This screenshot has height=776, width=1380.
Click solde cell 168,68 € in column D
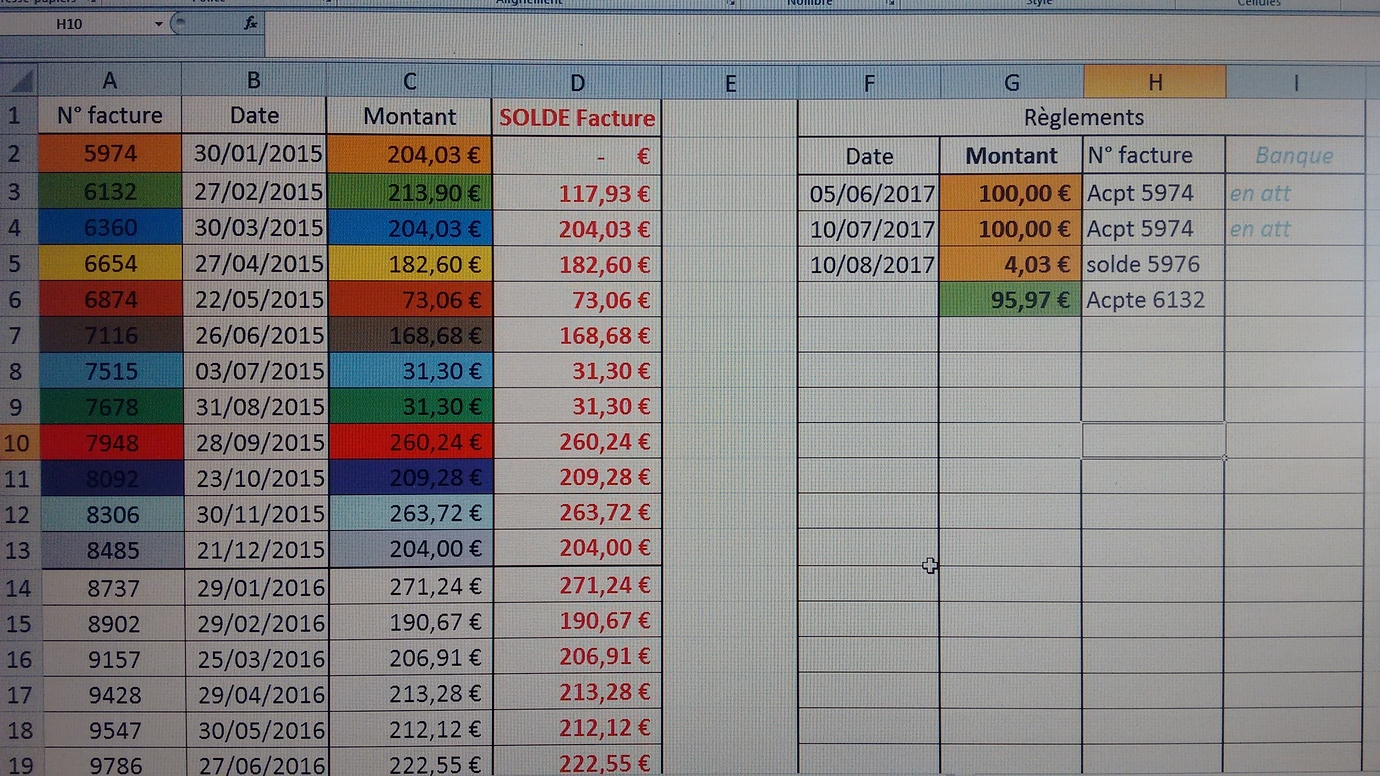(577, 336)
